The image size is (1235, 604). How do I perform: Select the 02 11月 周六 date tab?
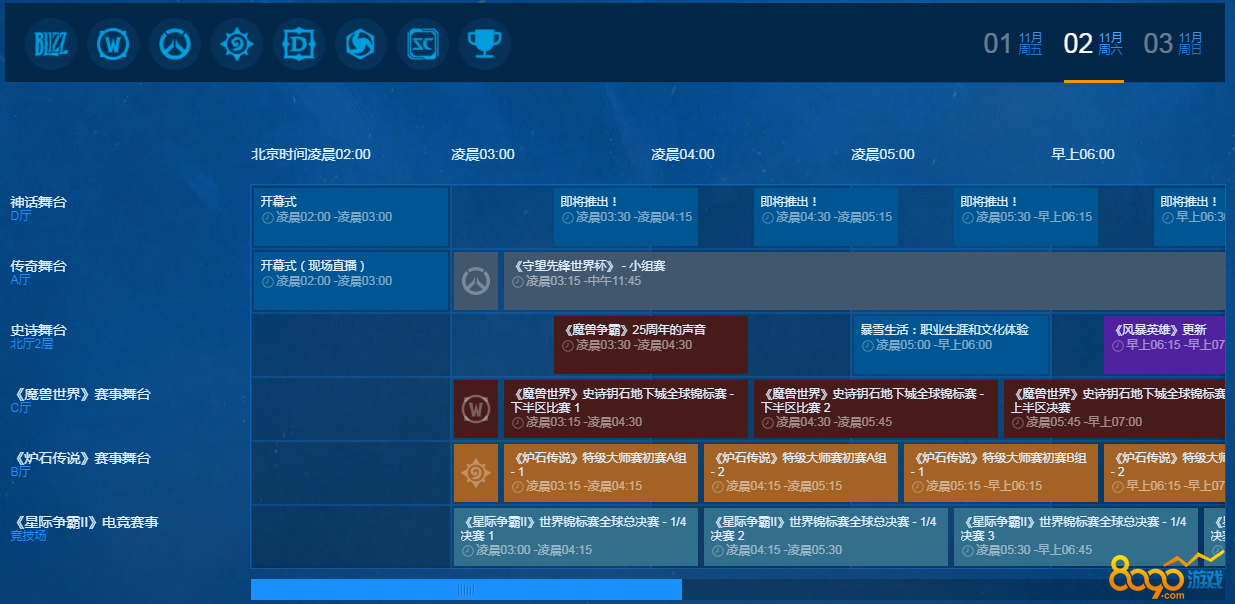tap(1093, 43)
